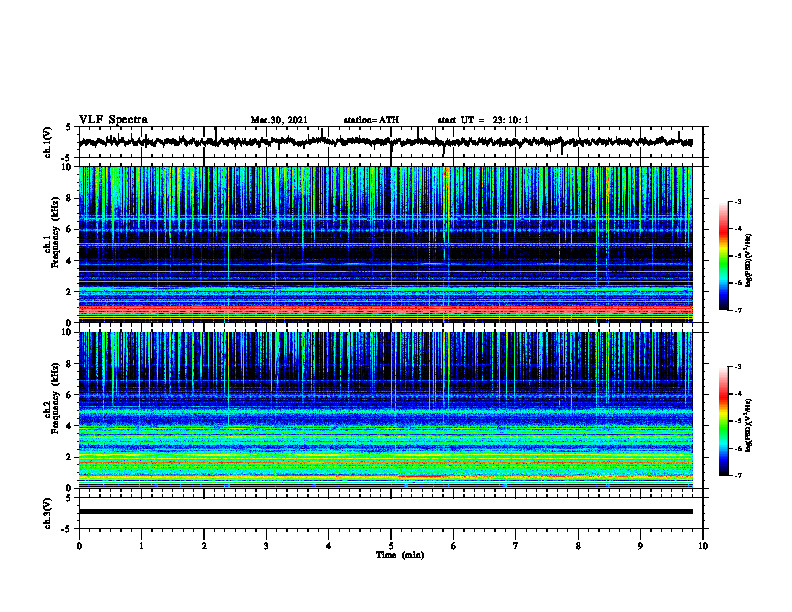Click the ch.1 spectrogram color bar

coord(723,256)
